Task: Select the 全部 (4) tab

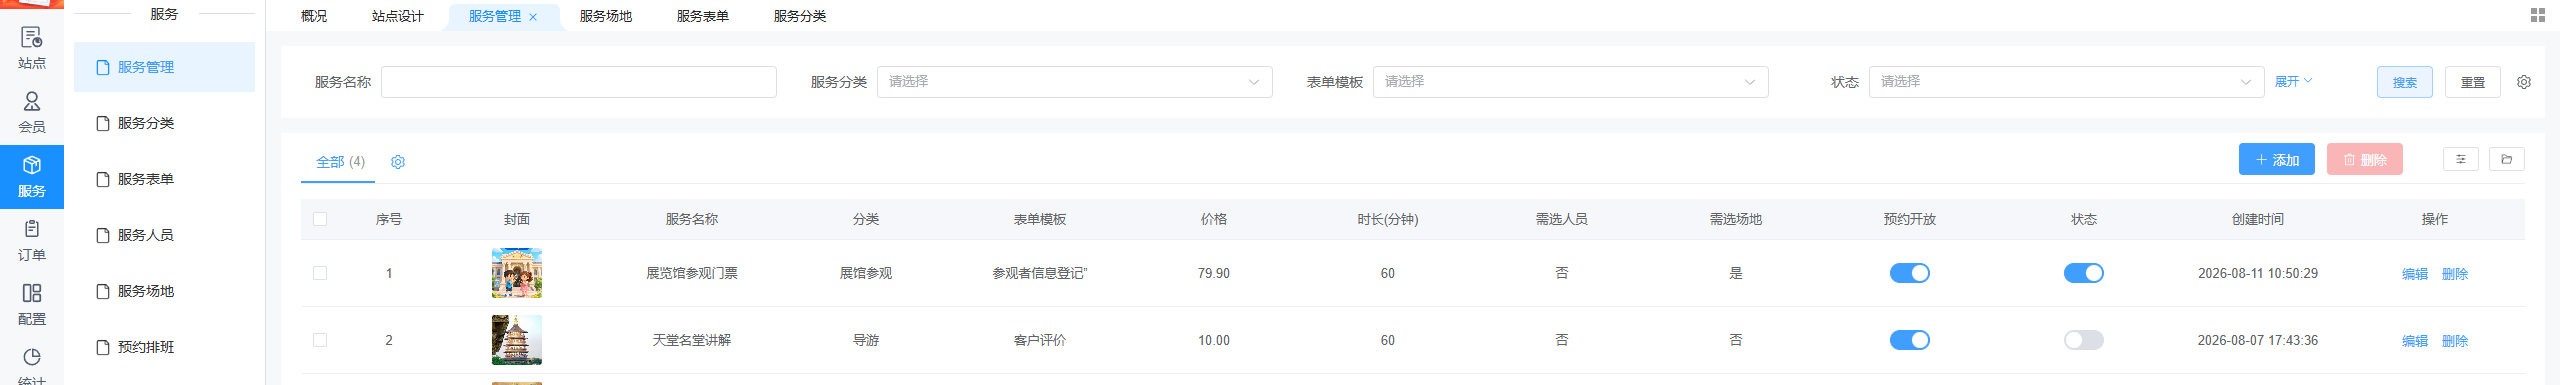Action: point(340,162)
